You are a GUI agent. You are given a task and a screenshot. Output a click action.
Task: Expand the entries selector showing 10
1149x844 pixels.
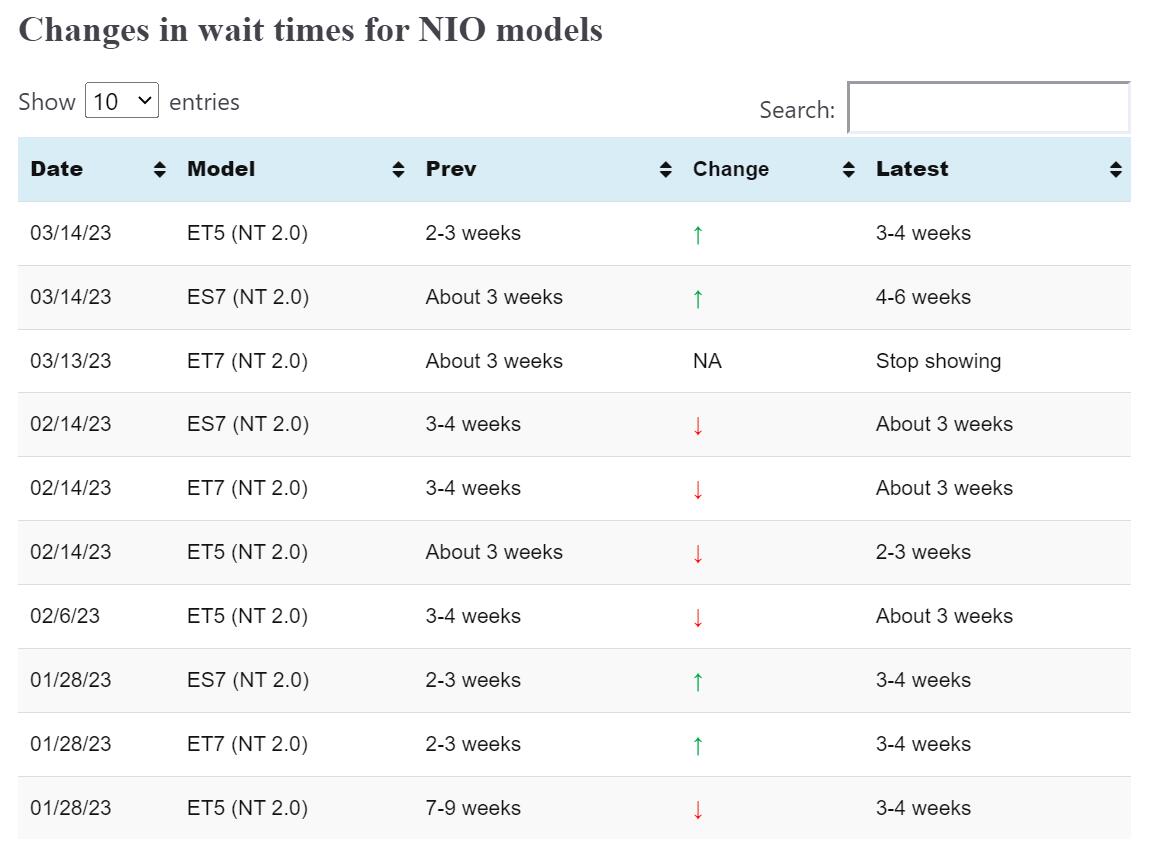[x=121, y=100]
